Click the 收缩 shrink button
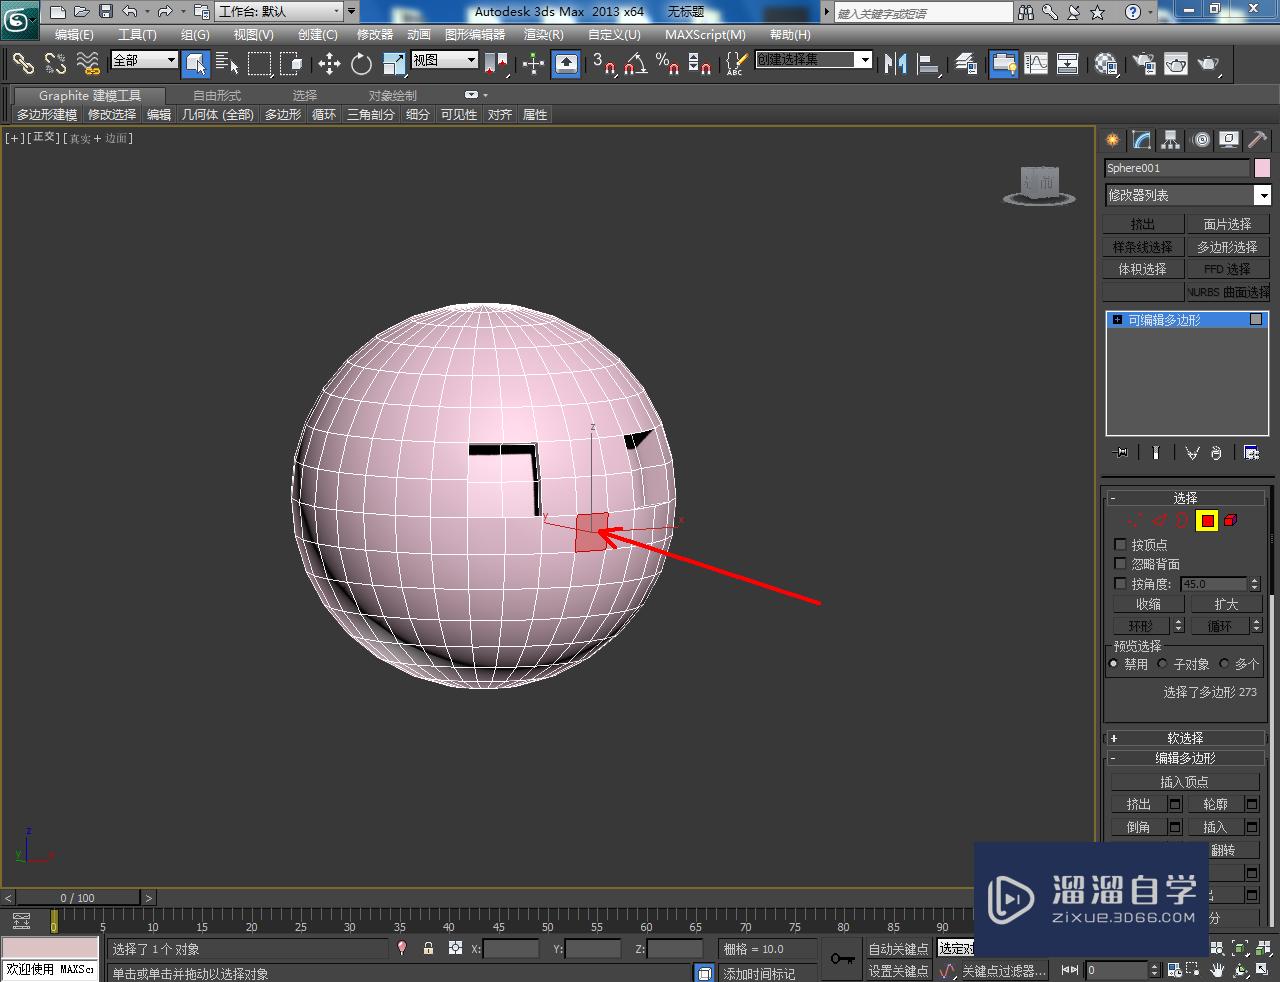 pos(1148,604)
